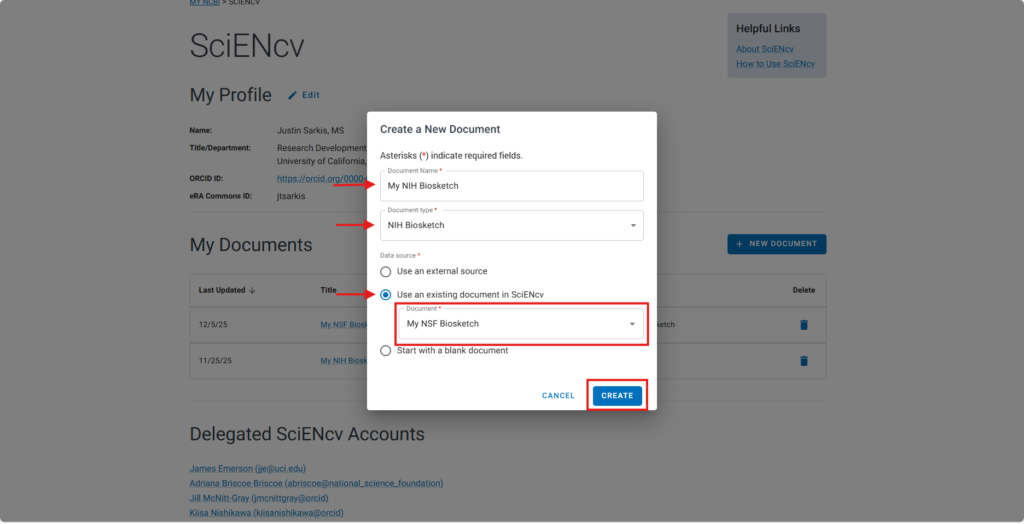
Task: Open James Emerson delegated account
Action: click(x=249, y=469)
